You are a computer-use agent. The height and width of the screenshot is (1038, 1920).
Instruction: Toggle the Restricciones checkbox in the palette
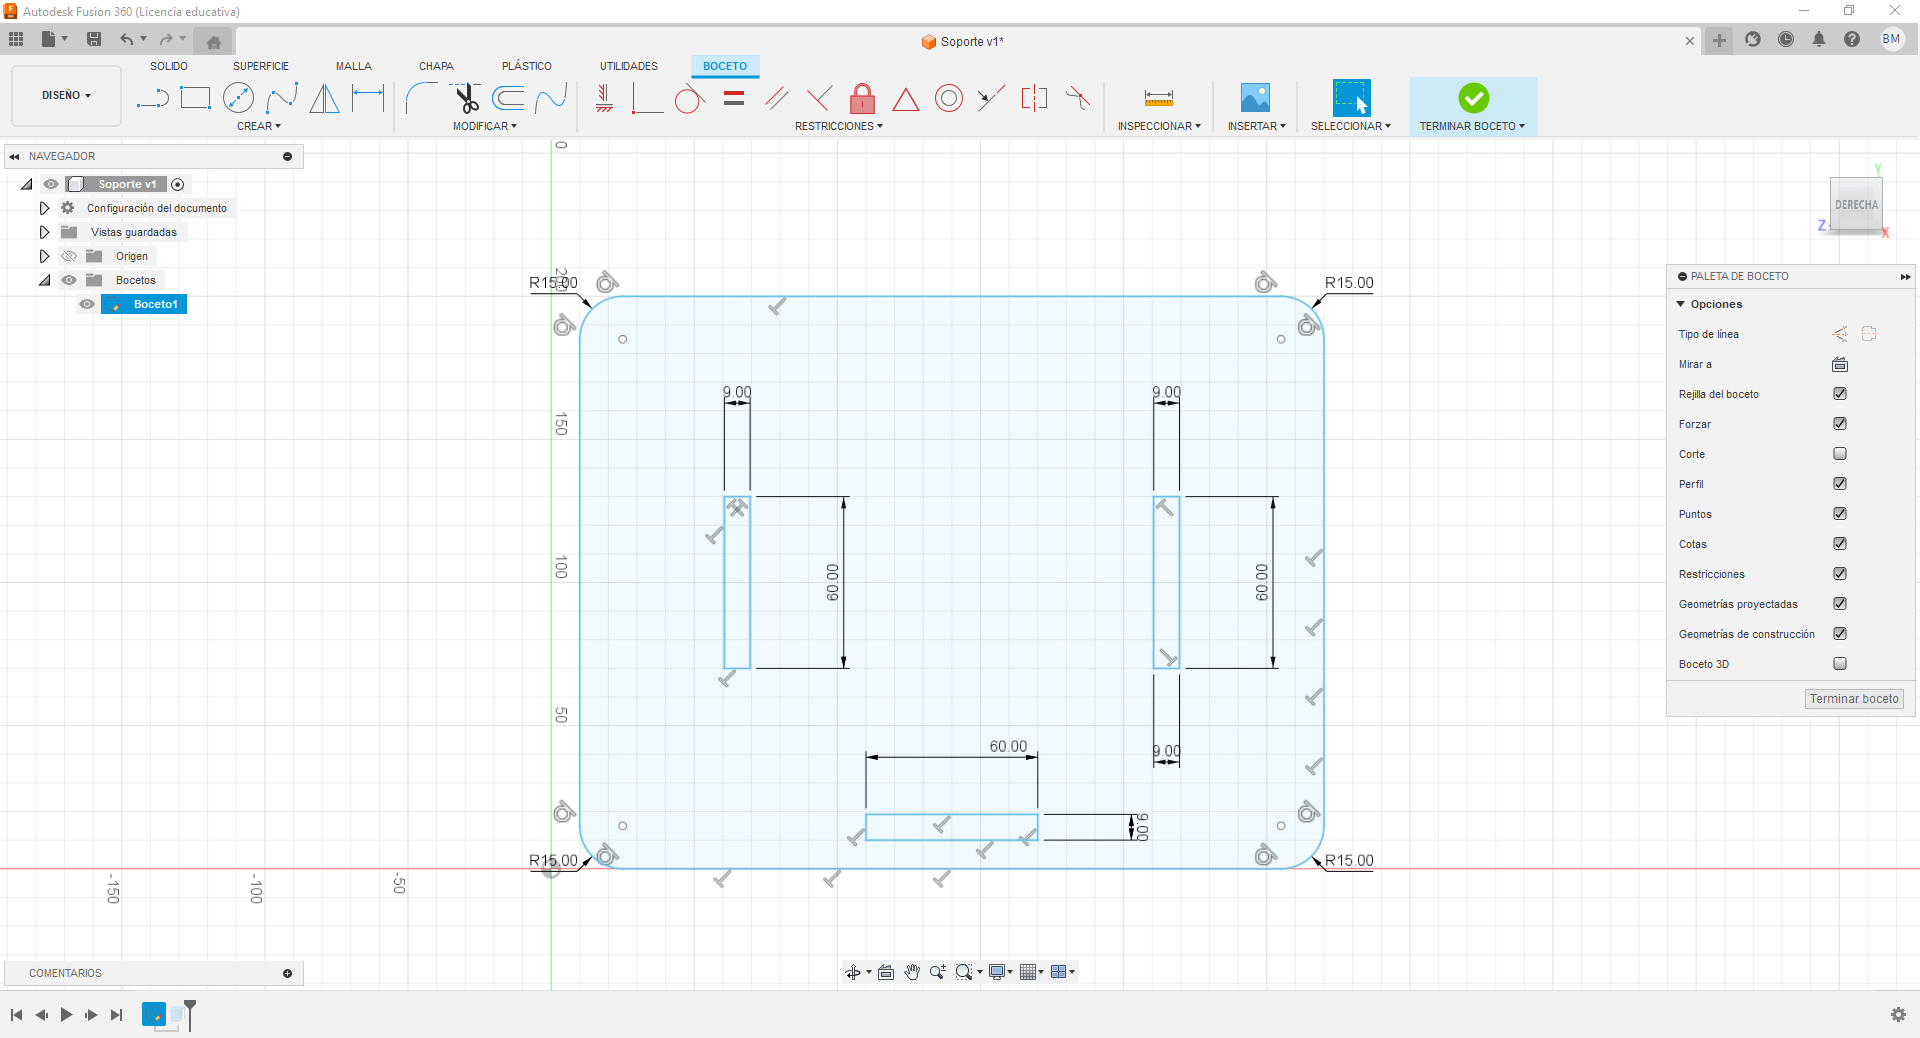click(x=1840, y=574)
